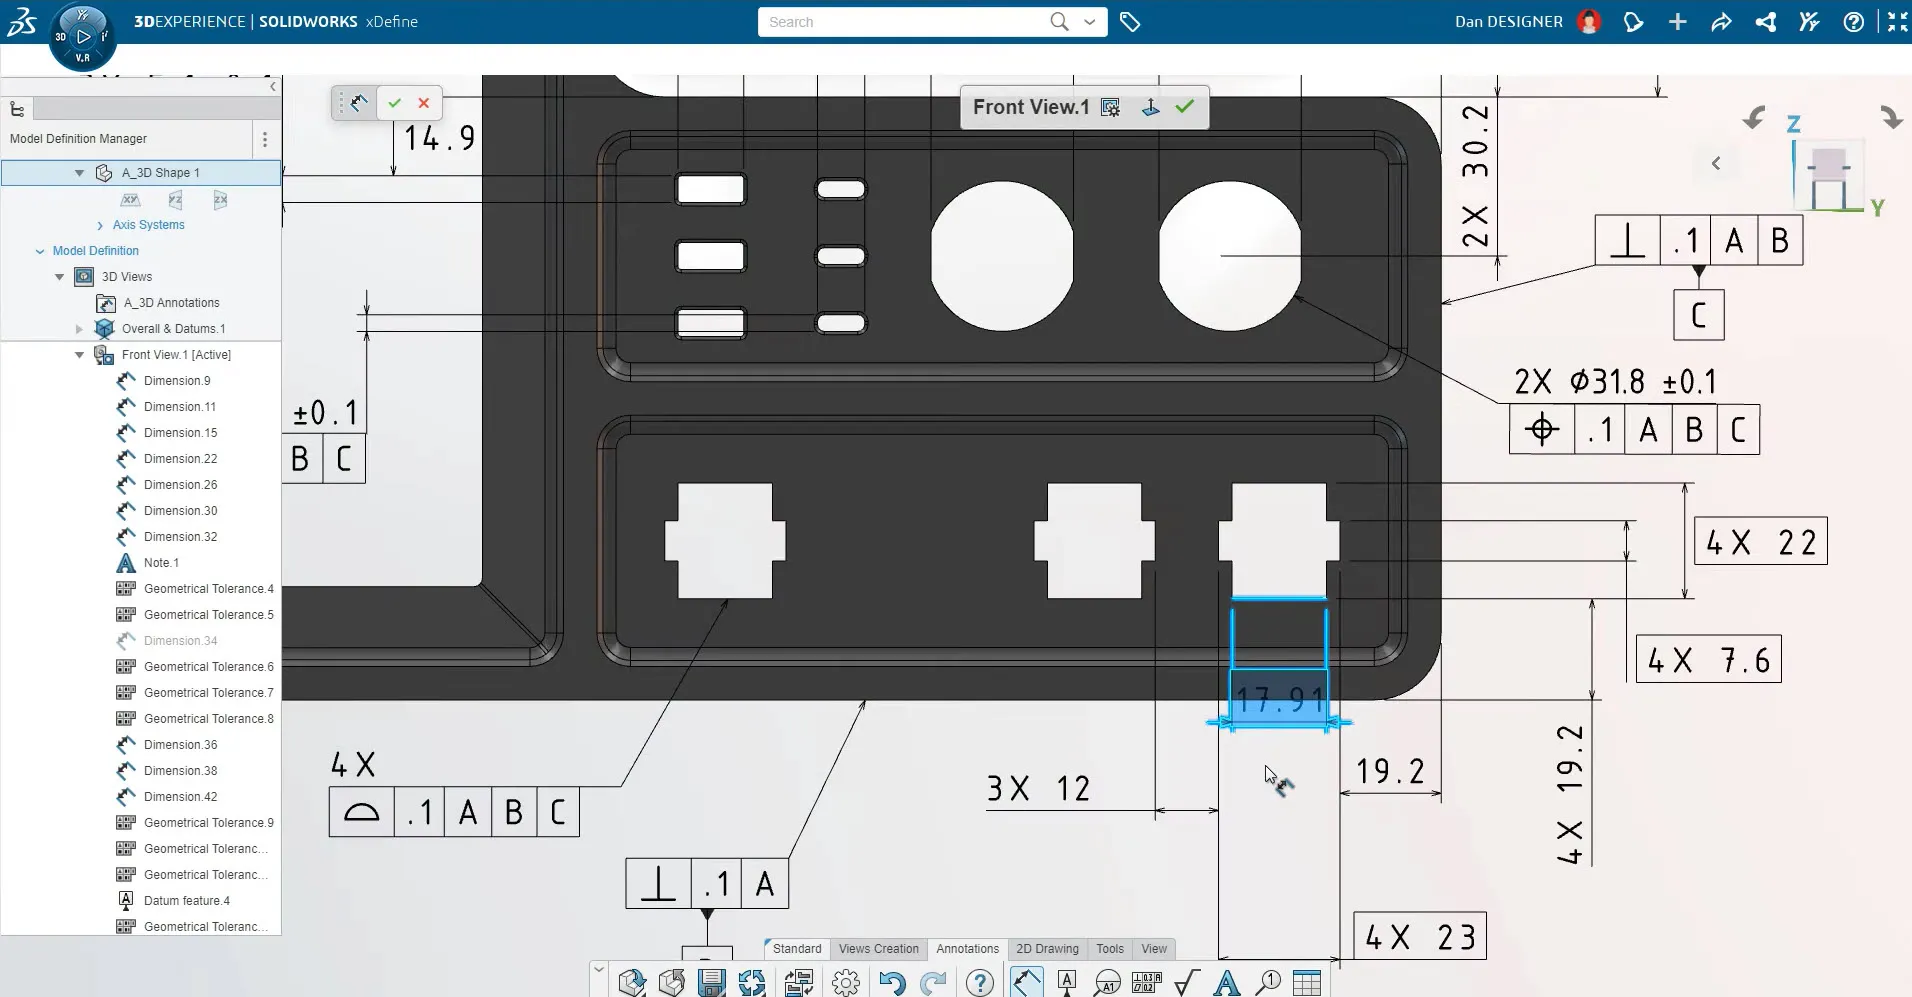Confirm the dimension with the green checkmark

coord(395,103)
